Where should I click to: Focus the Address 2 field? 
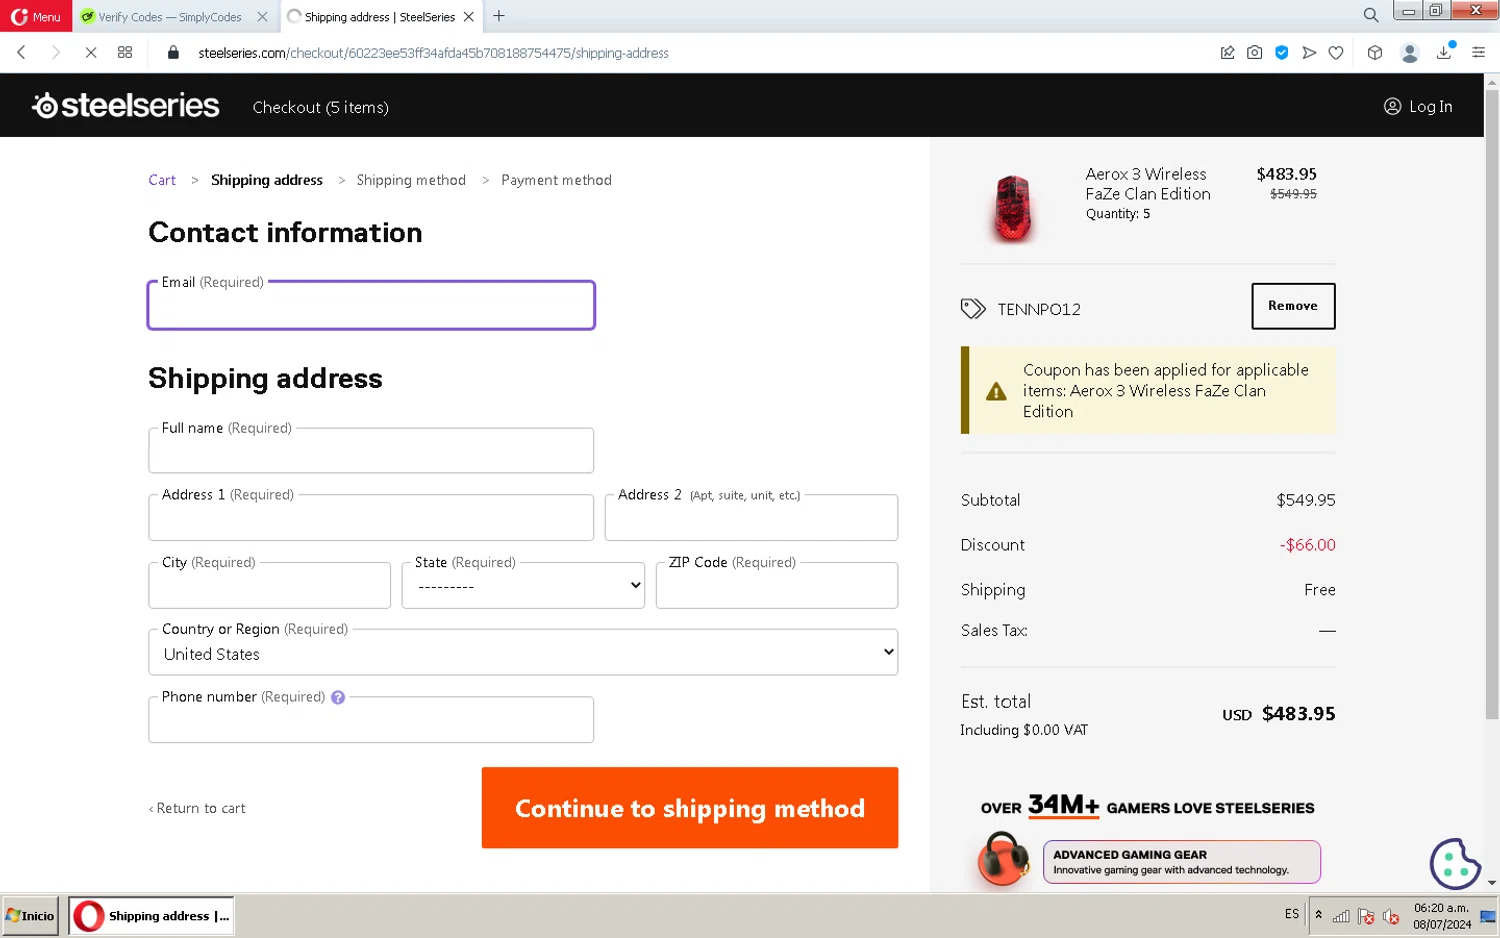click(x=751, y=518)
